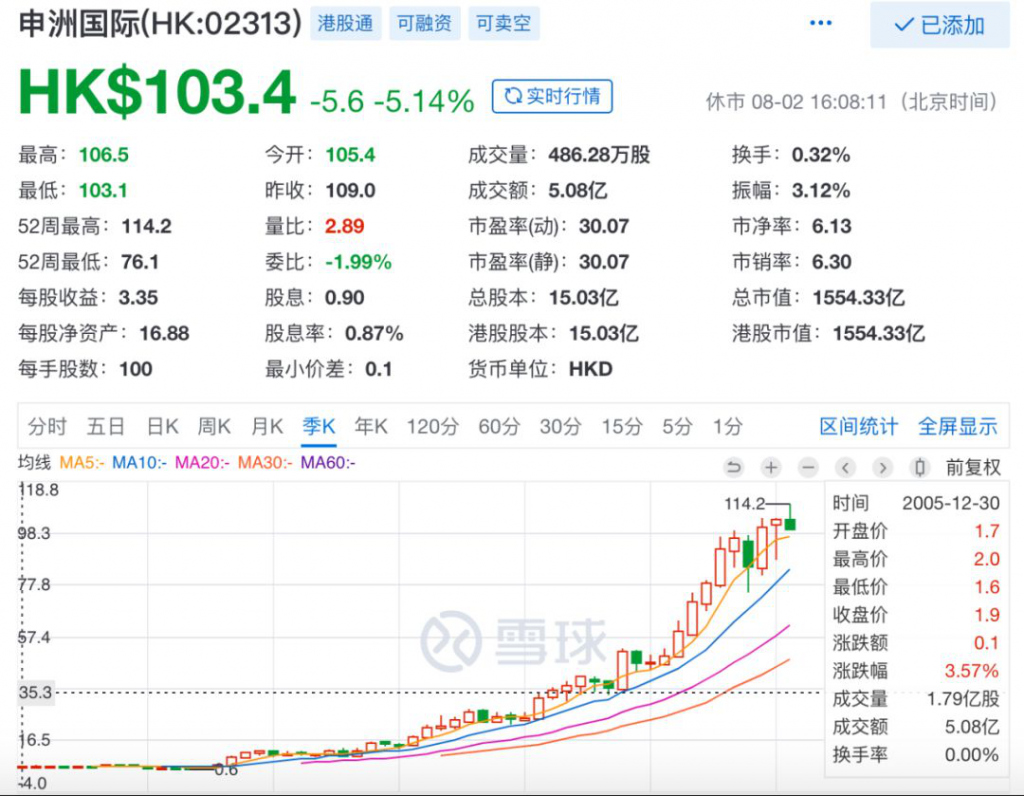Viewport: 1024px width, 796px height.
Task: Switch to the 五日 chart tab
Action: [x=106, y=426]
